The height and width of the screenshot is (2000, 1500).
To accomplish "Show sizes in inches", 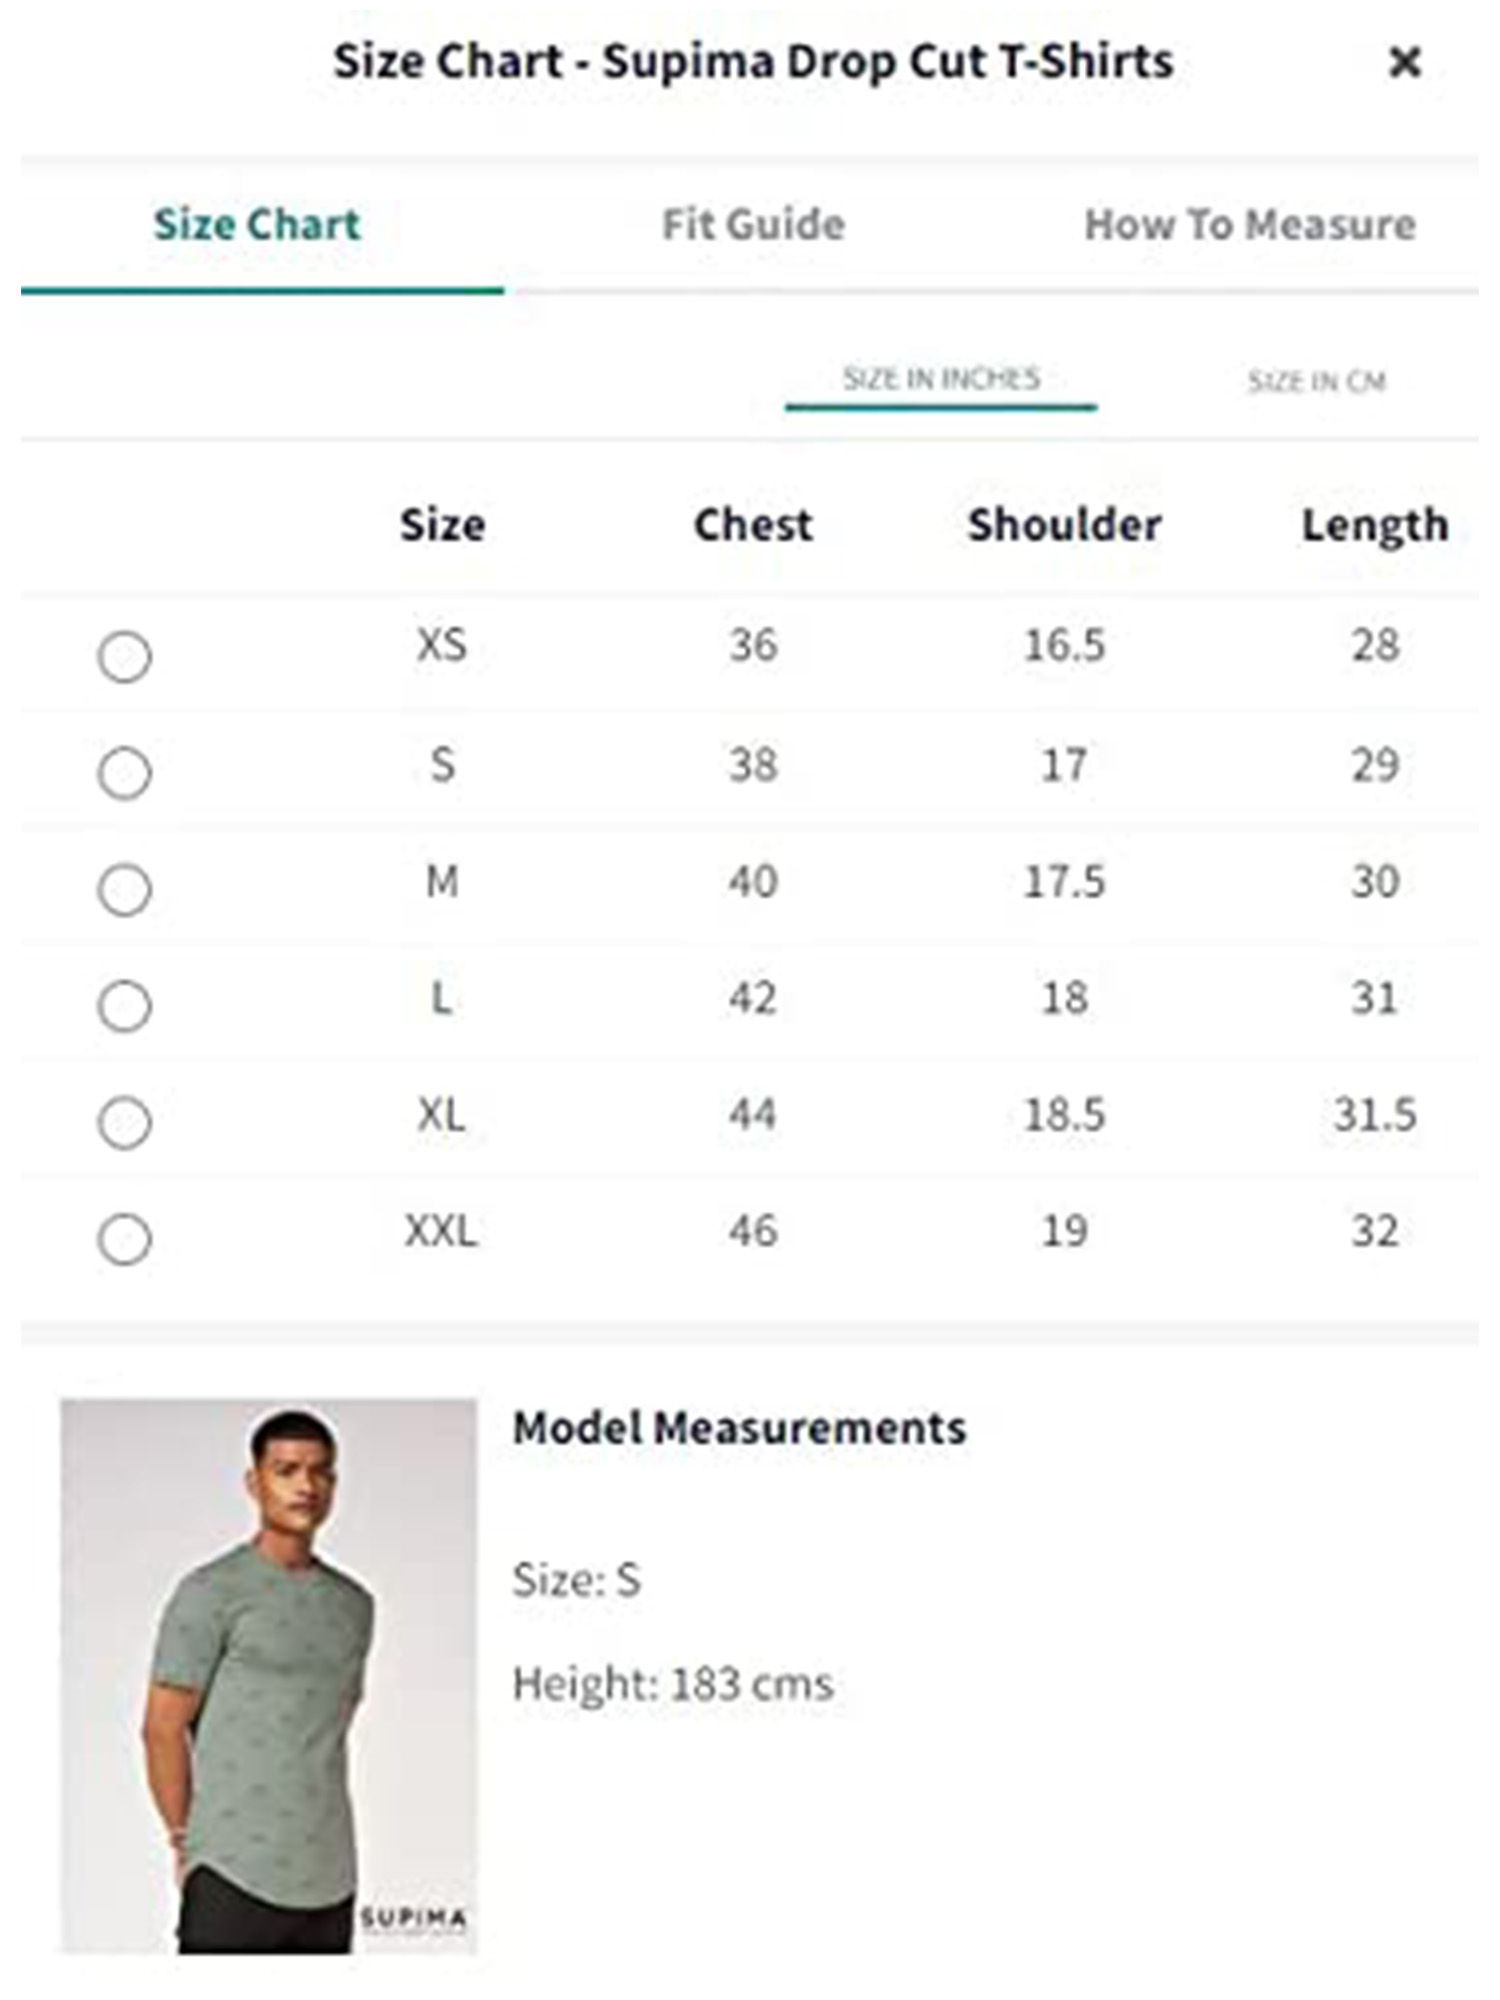I will pyautogui.click(x=940, y=379).
